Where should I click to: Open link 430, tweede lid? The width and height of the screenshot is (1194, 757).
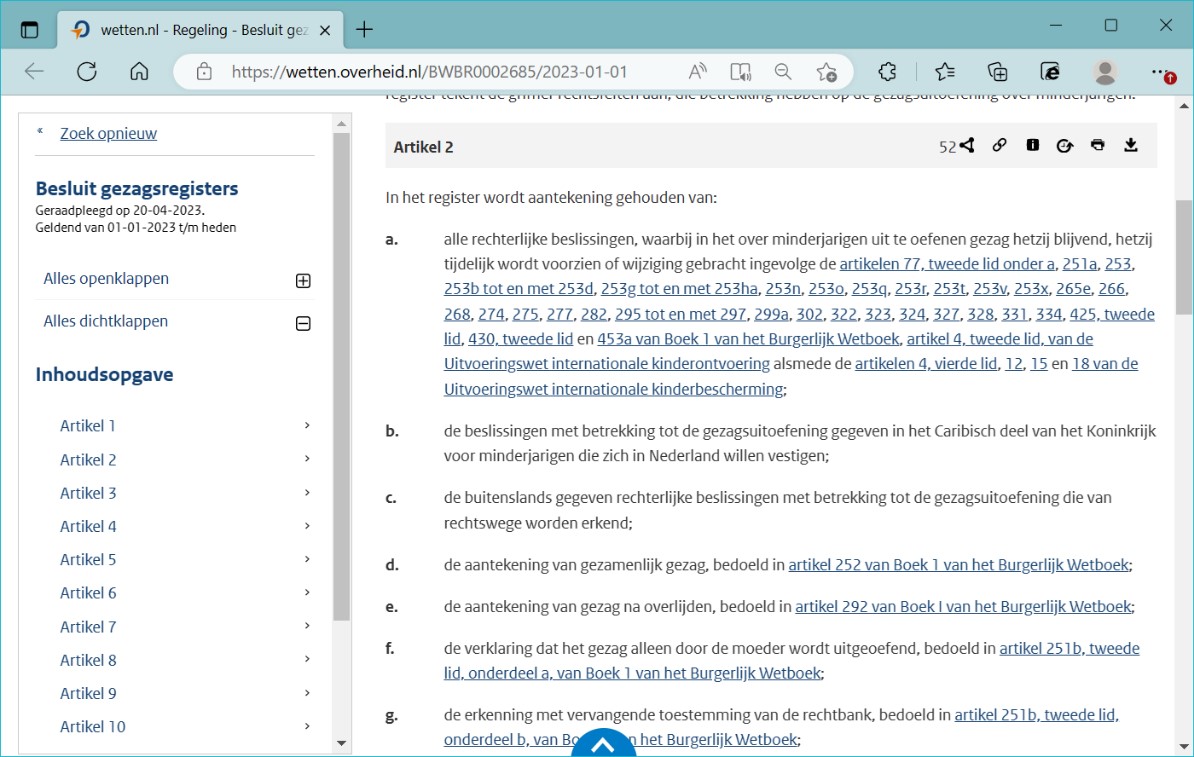click(x=520, y=339)
